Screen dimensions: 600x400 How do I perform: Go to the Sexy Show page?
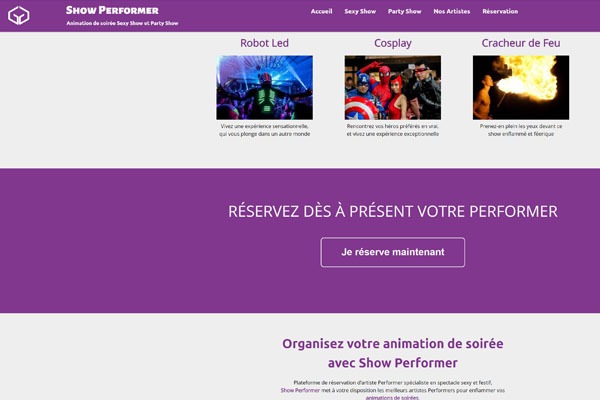[x=360, y=11]
